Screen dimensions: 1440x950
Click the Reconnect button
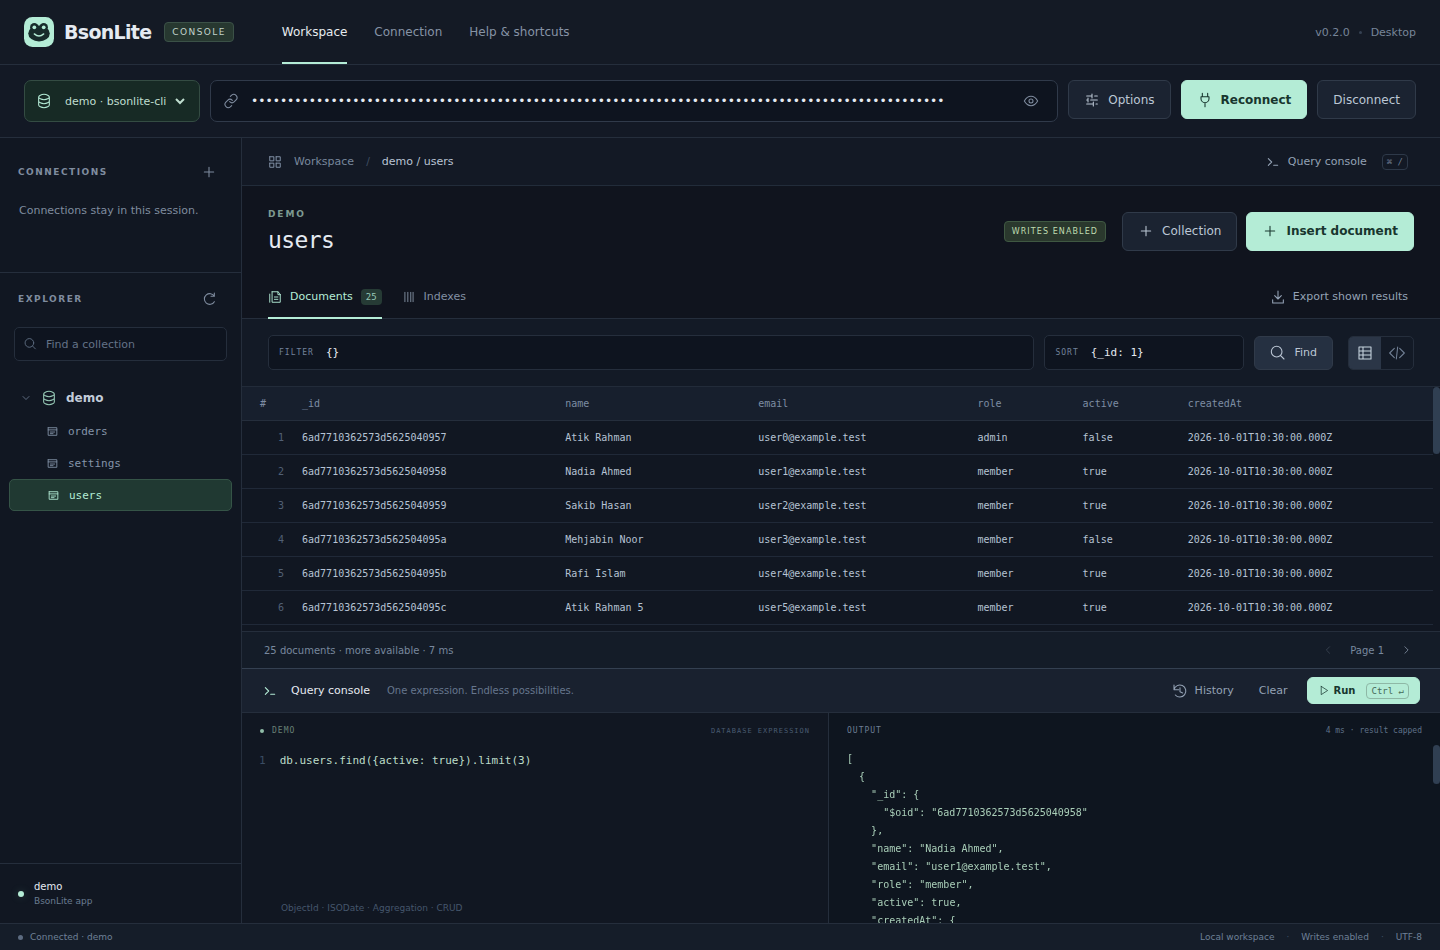point(1244,100)
